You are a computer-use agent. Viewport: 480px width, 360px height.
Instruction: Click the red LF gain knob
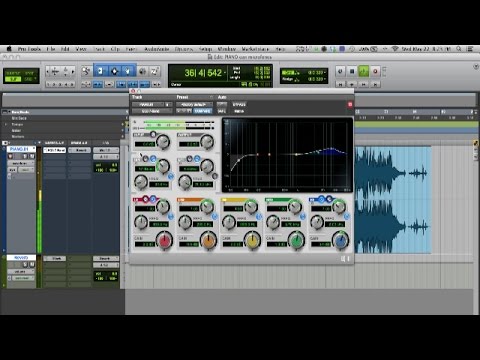(x=165, y=241)
